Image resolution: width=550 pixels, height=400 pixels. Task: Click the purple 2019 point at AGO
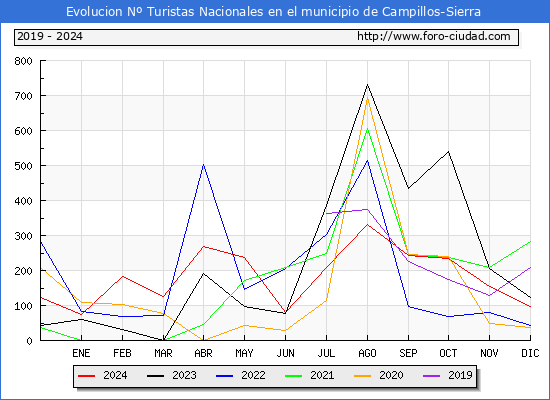pos(367,209)
